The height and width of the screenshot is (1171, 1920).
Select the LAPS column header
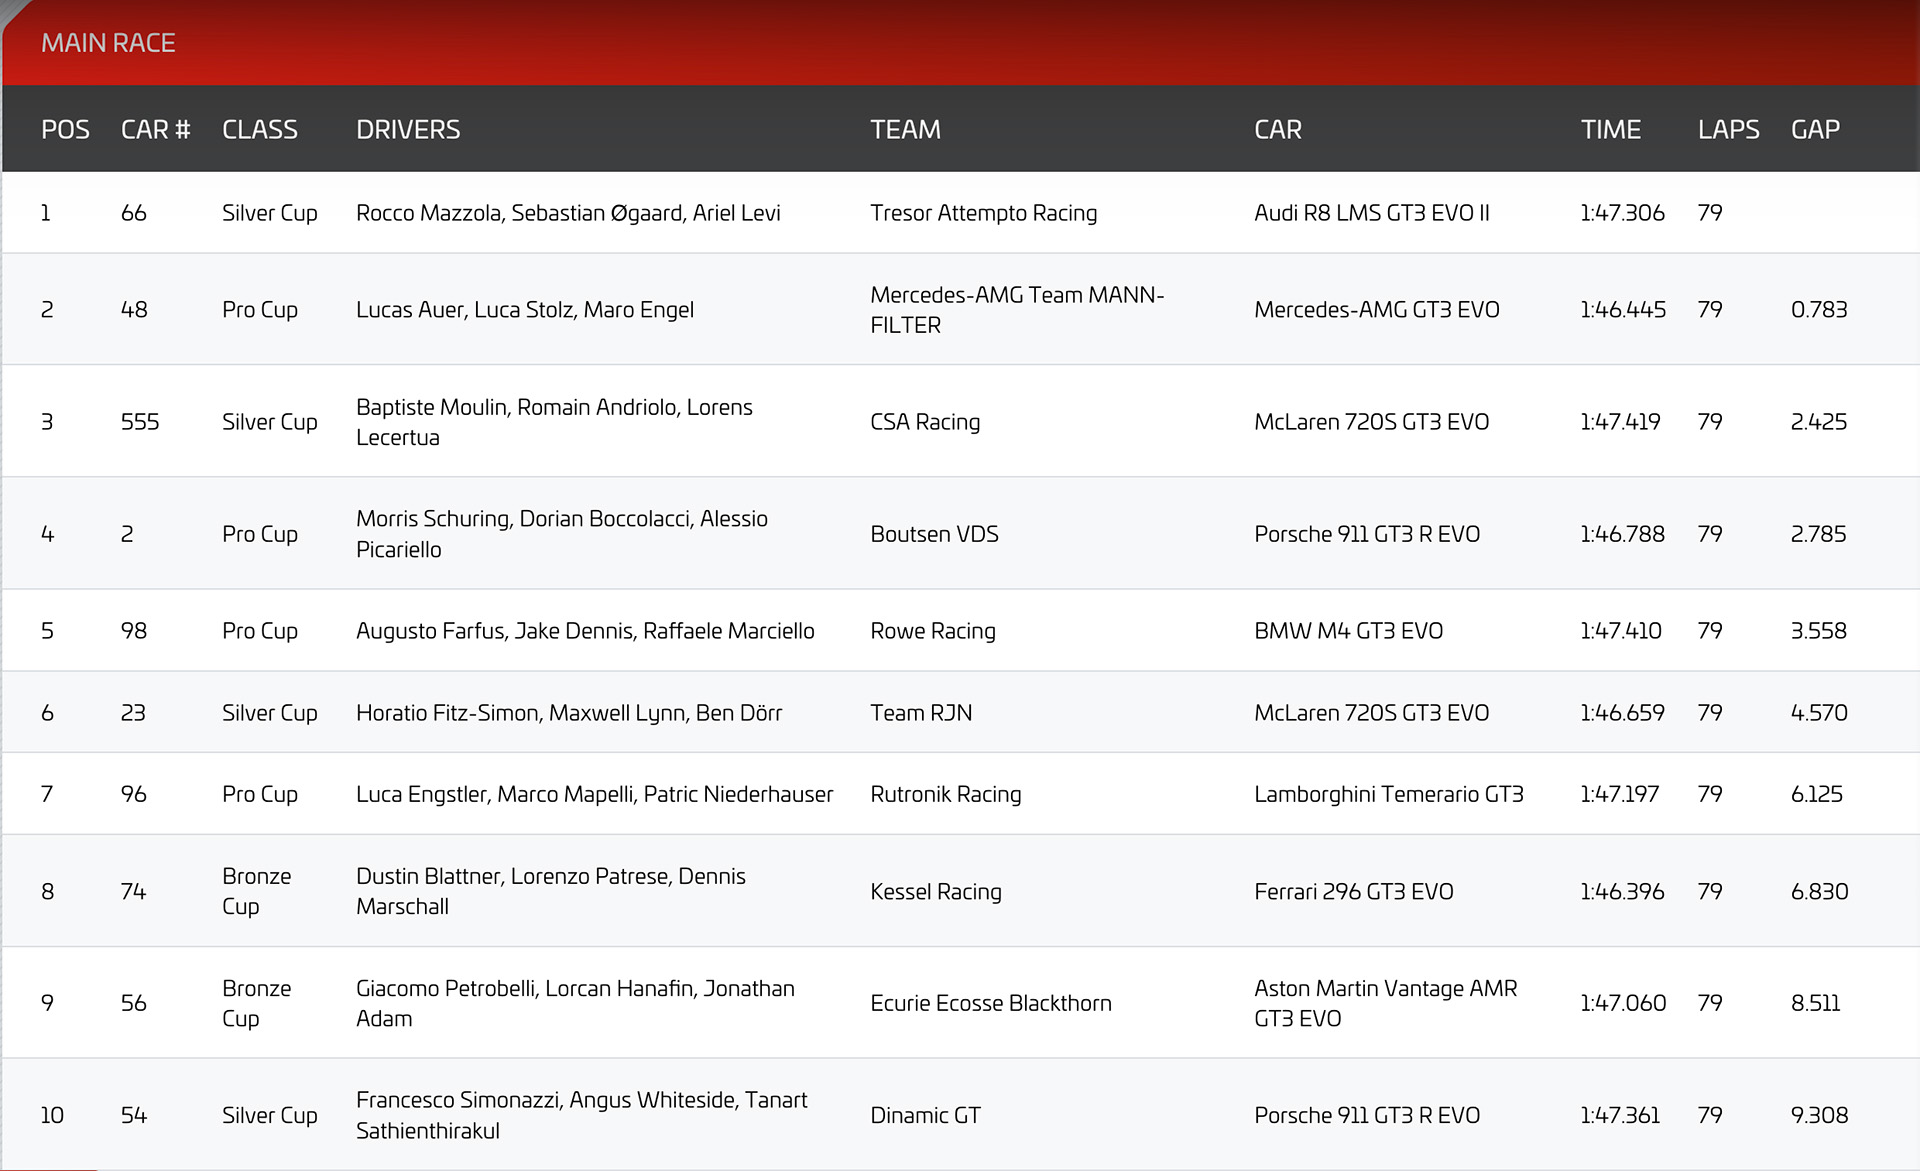(1728, 130)
